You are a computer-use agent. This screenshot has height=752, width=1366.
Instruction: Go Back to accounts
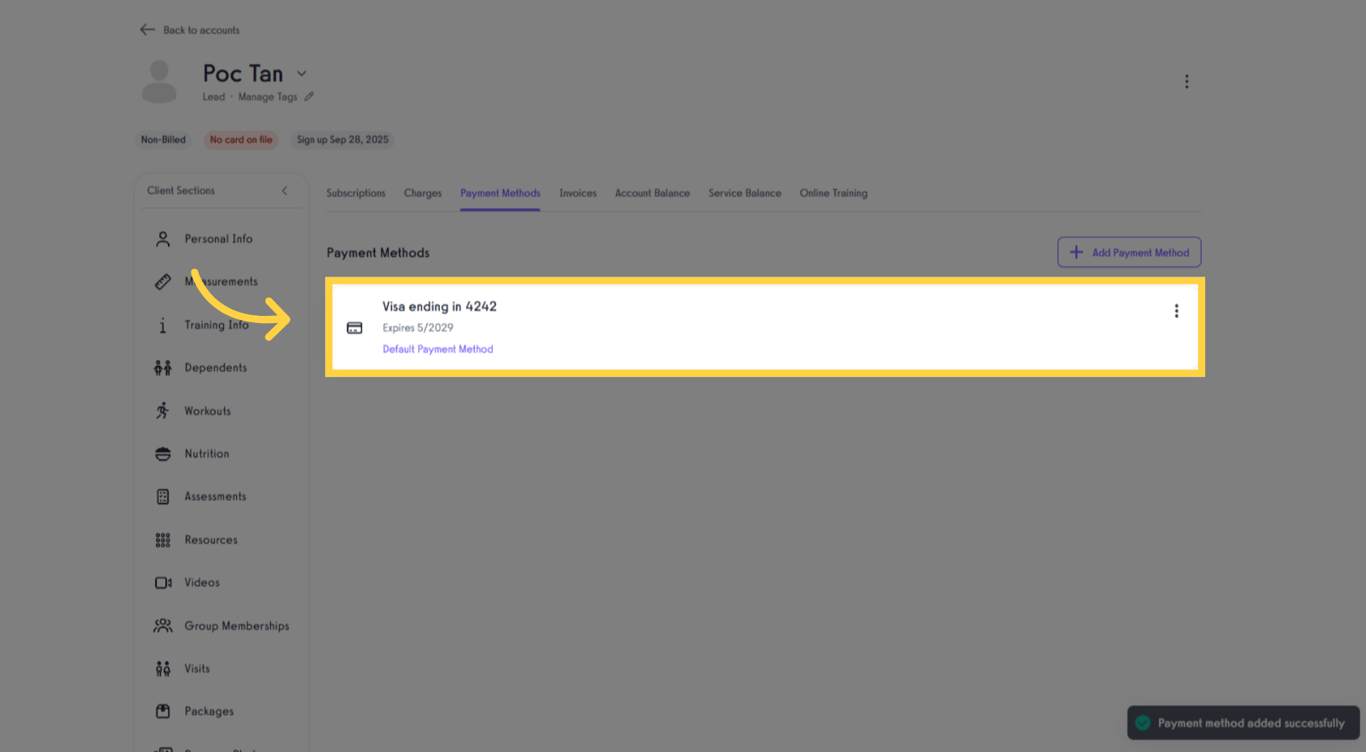click(x=189, y=30)
